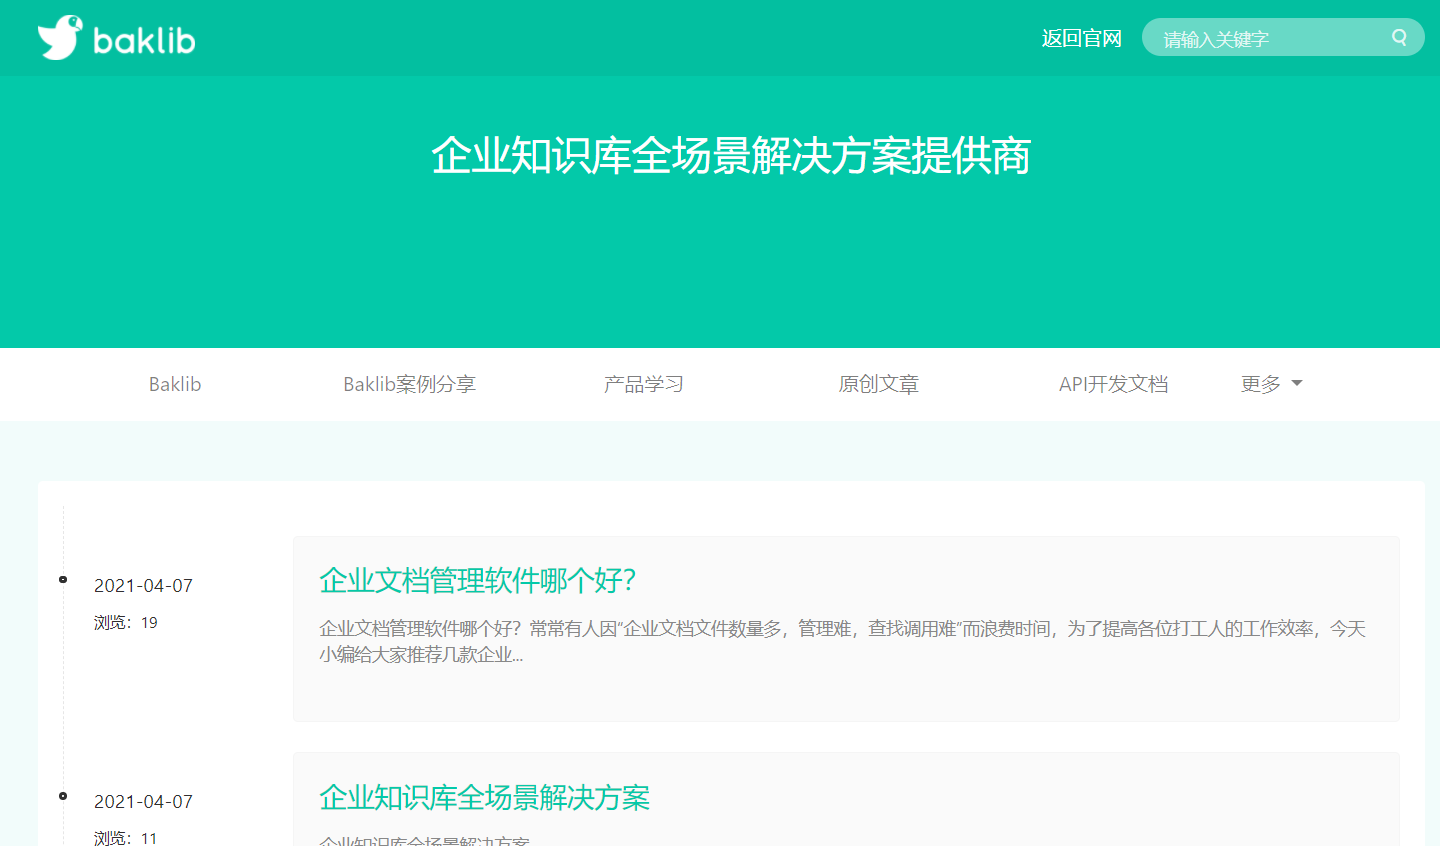The height and width of the screenshot is (846, 1440).
Task: Click timeline dot beside 浏览: 11 entry
Action: (63, 796)
